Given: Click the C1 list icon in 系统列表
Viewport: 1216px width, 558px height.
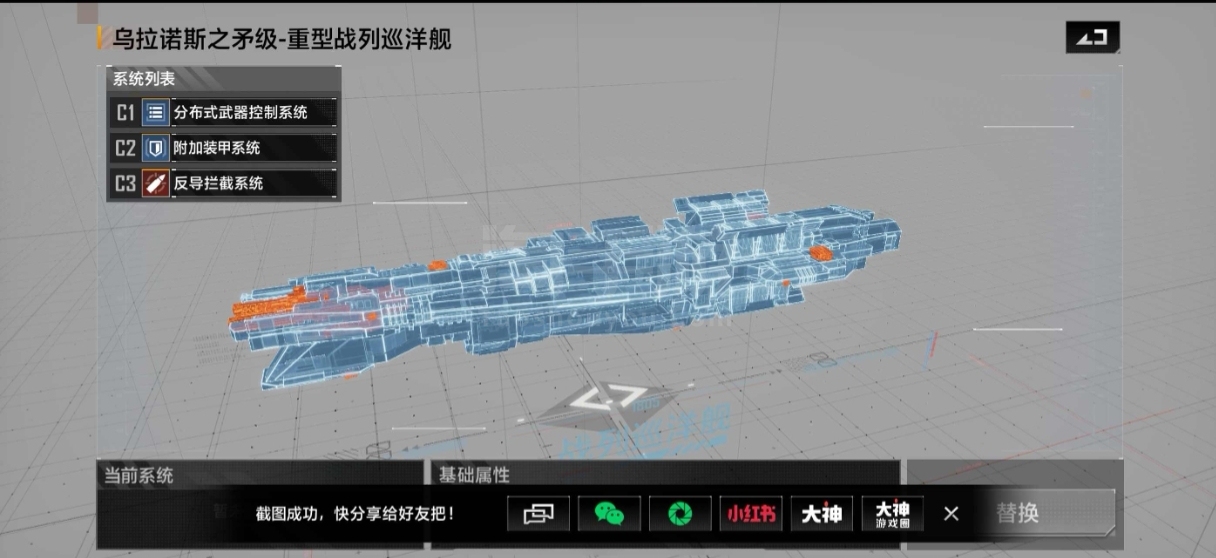Looking at the screenshot, I should (155, 113).
